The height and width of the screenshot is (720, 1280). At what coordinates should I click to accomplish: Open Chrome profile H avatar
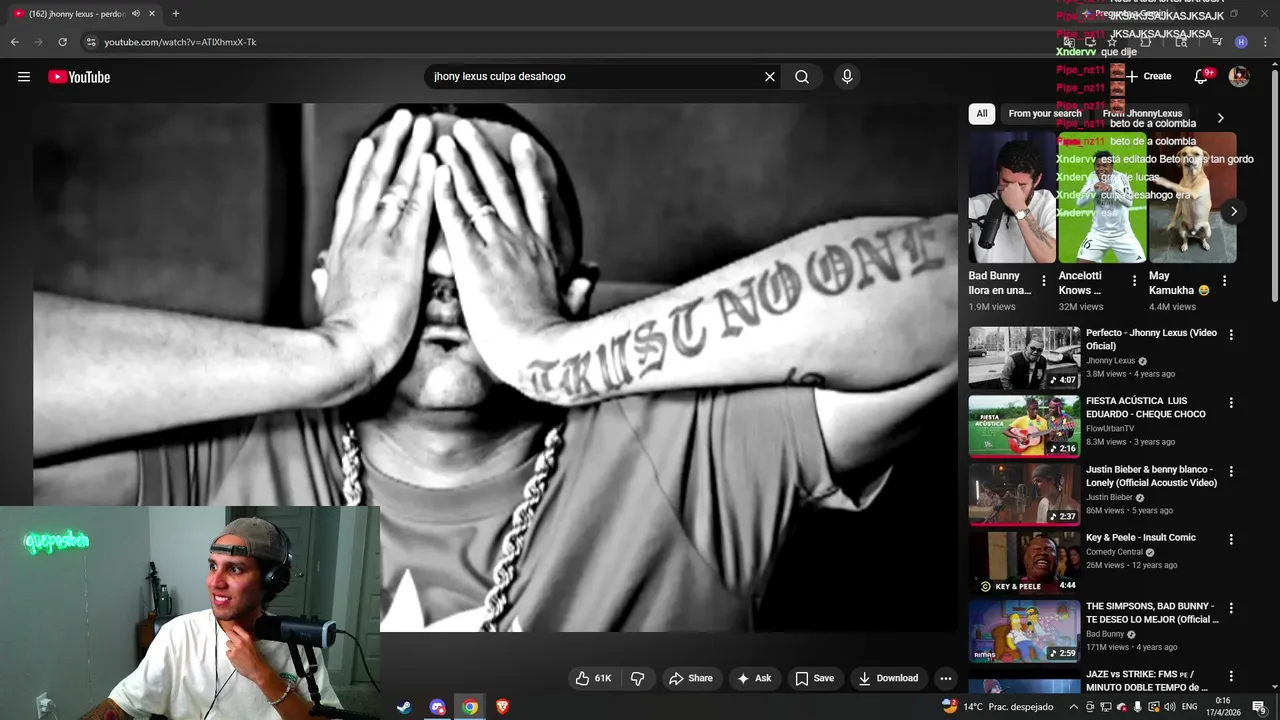(1241, 42)
